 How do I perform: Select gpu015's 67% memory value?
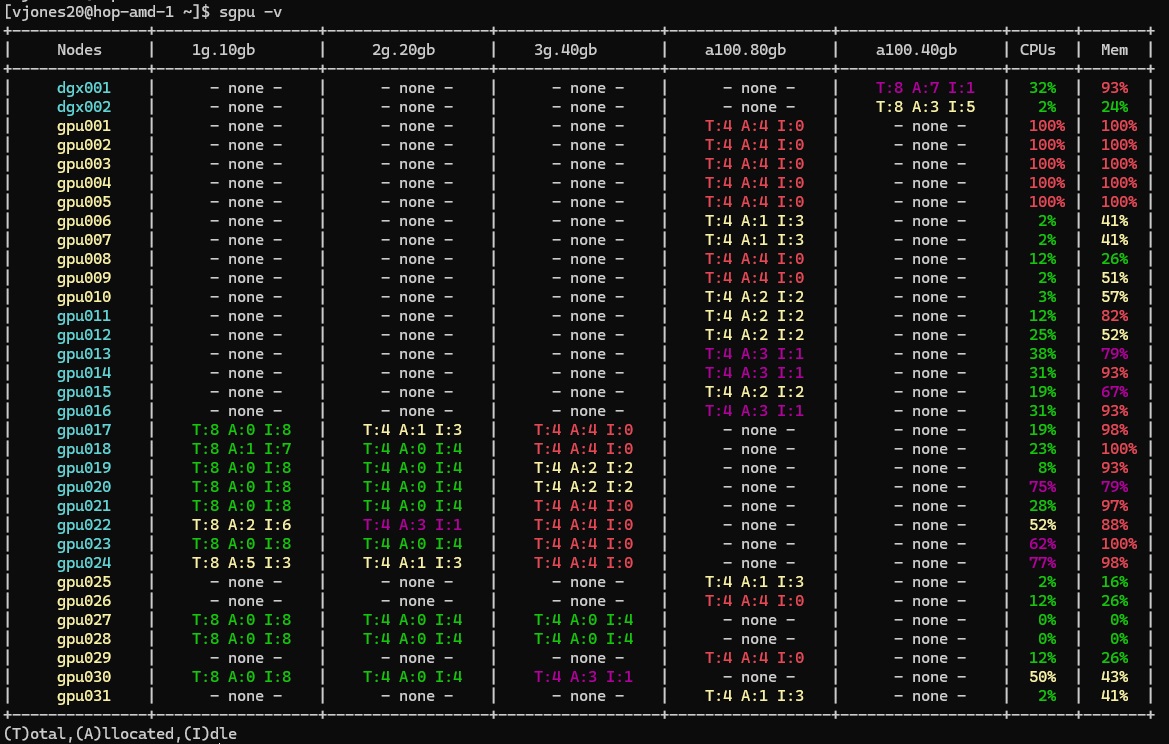coord(1115,392)
